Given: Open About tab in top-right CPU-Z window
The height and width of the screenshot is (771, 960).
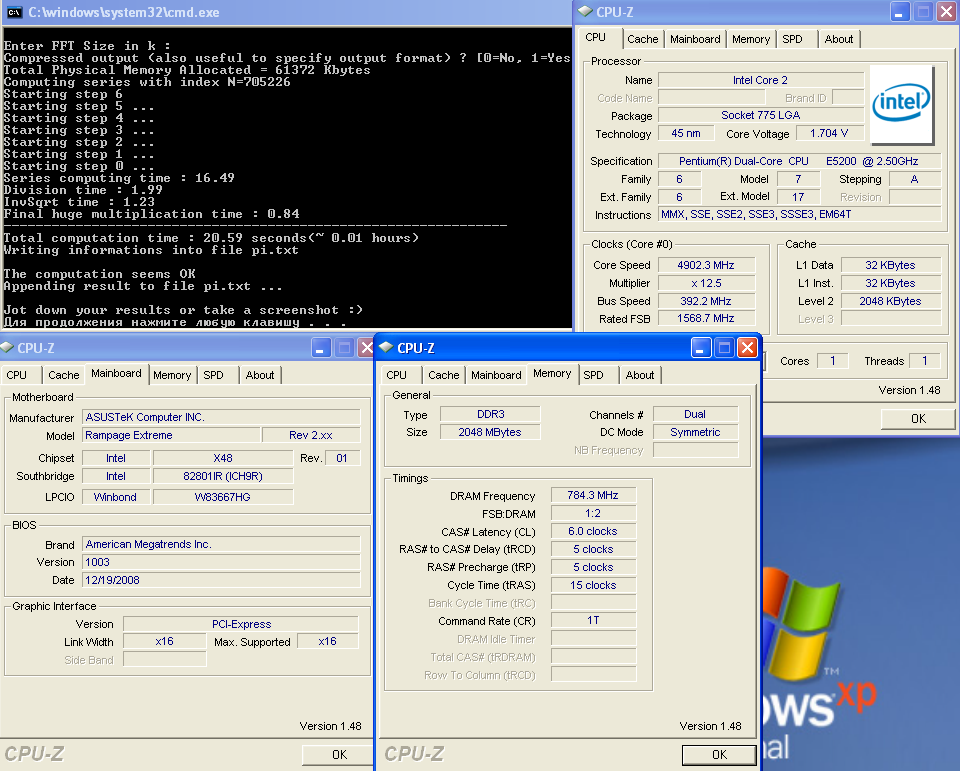Looking at the screenshot, I should click(x=839, y=39).
